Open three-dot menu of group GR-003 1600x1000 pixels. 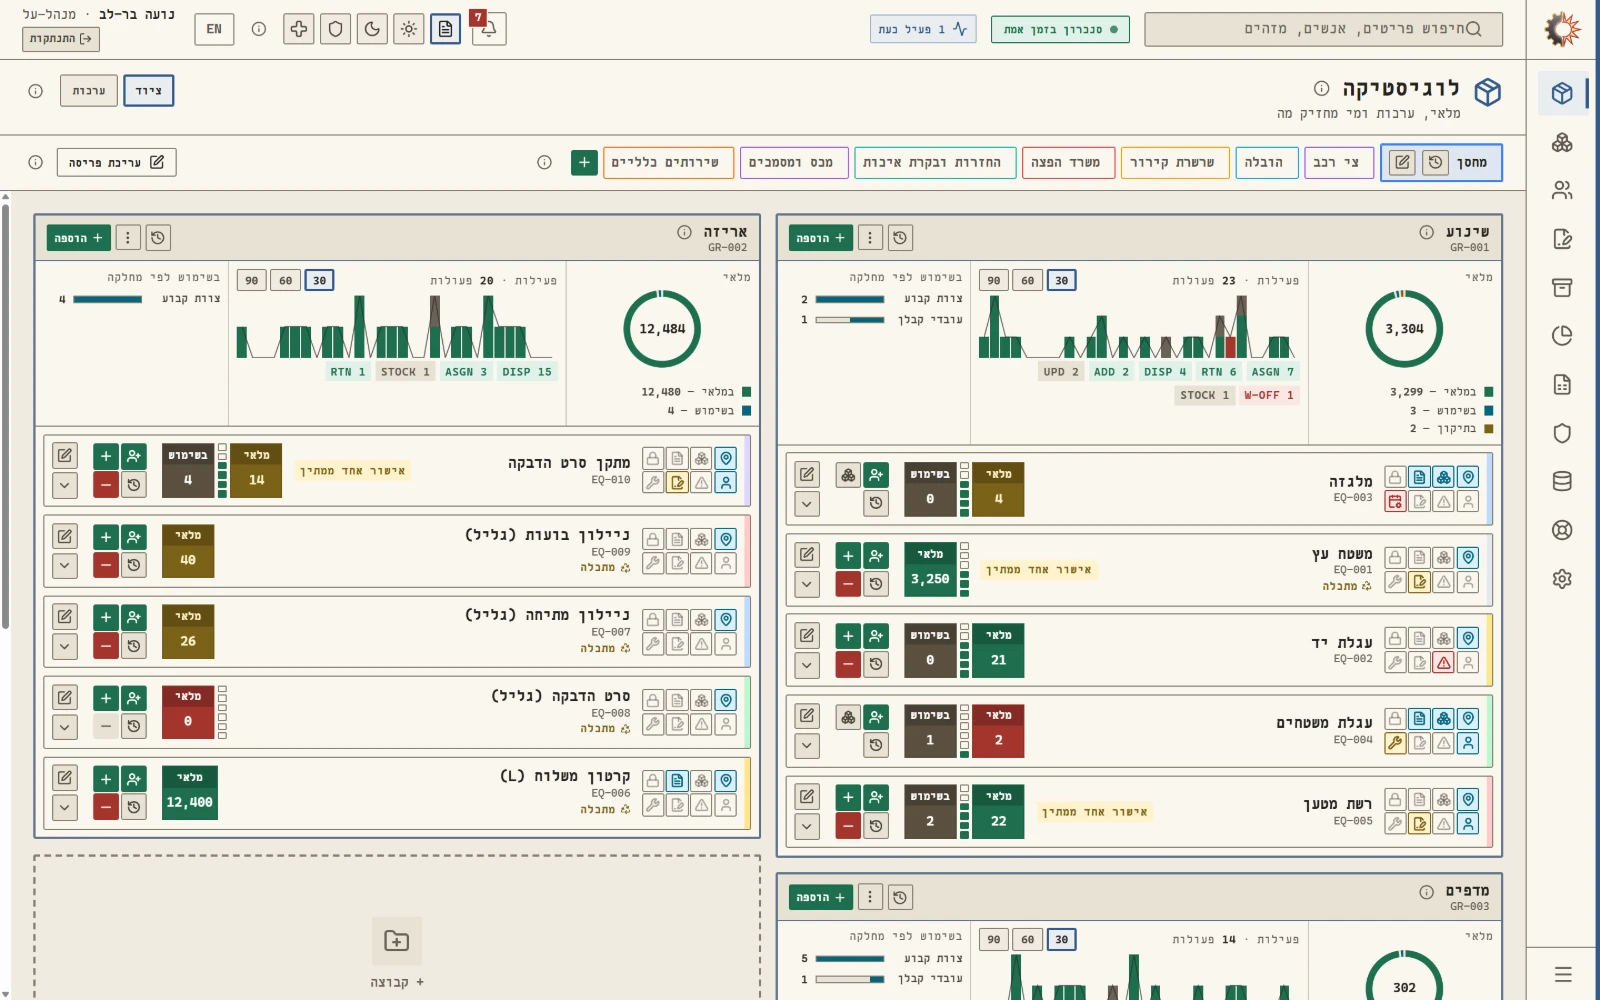pos(870,897)
